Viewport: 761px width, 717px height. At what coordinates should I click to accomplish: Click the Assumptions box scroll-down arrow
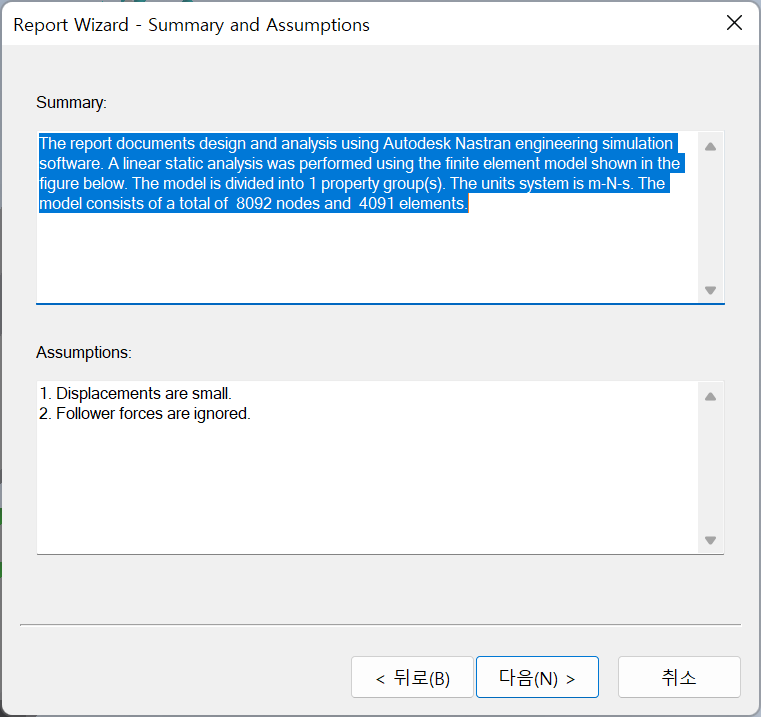[710, 540]
